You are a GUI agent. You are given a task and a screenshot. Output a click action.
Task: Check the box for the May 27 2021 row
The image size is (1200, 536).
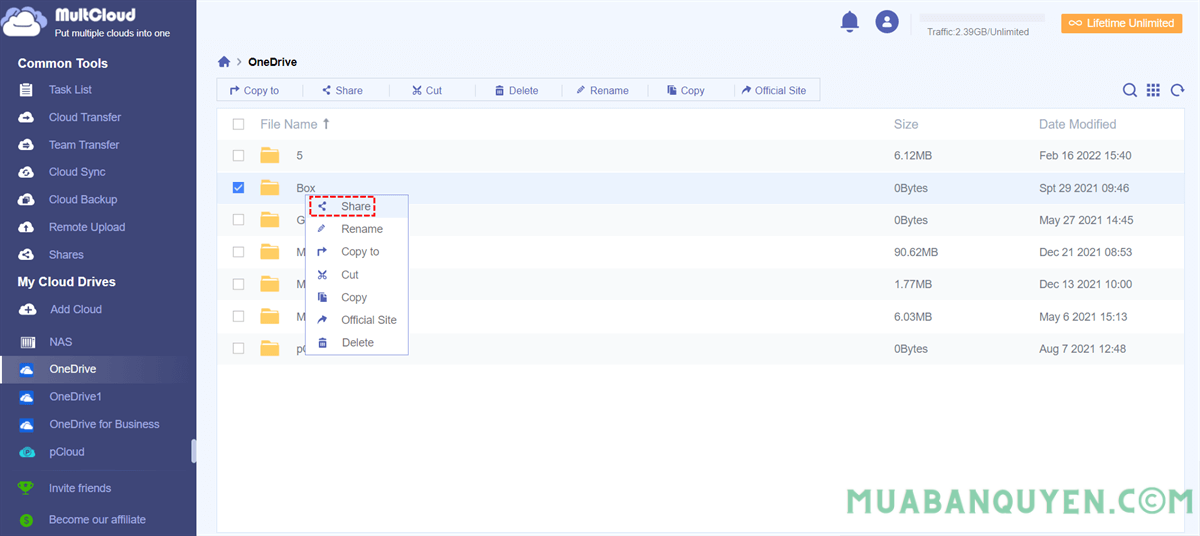click(238, 219)
